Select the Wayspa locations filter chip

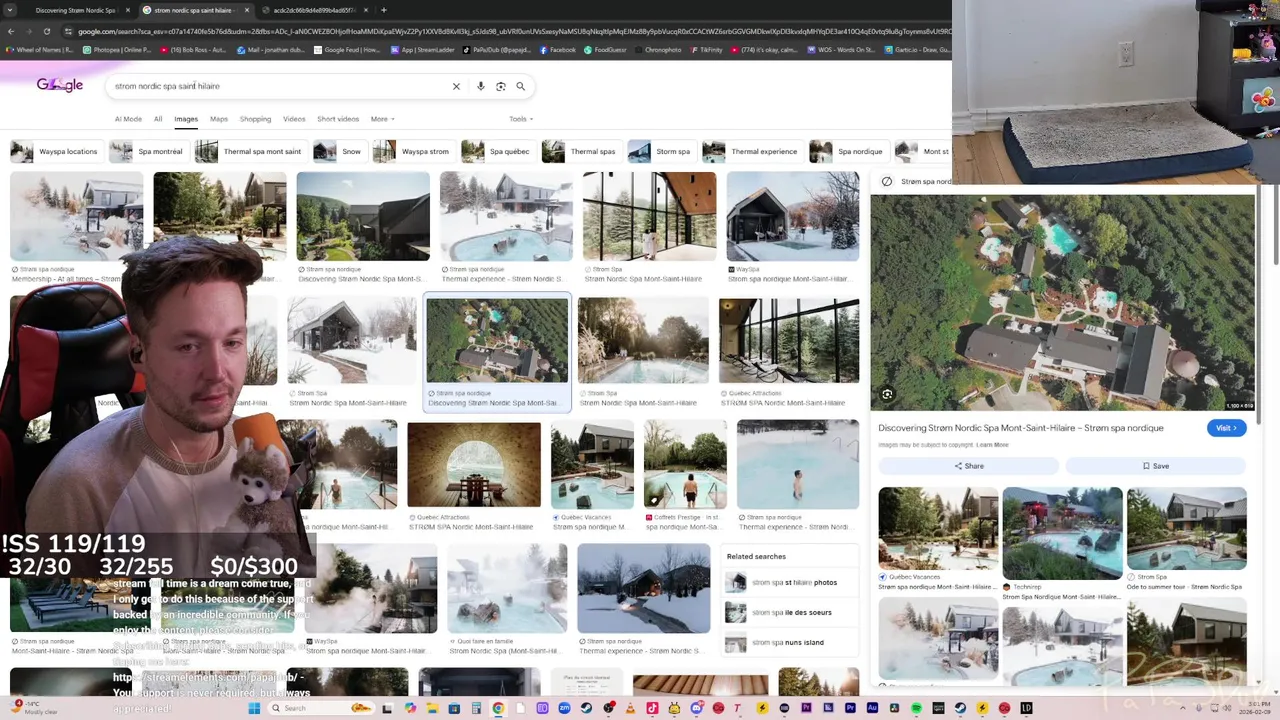[x=56, y=152]
